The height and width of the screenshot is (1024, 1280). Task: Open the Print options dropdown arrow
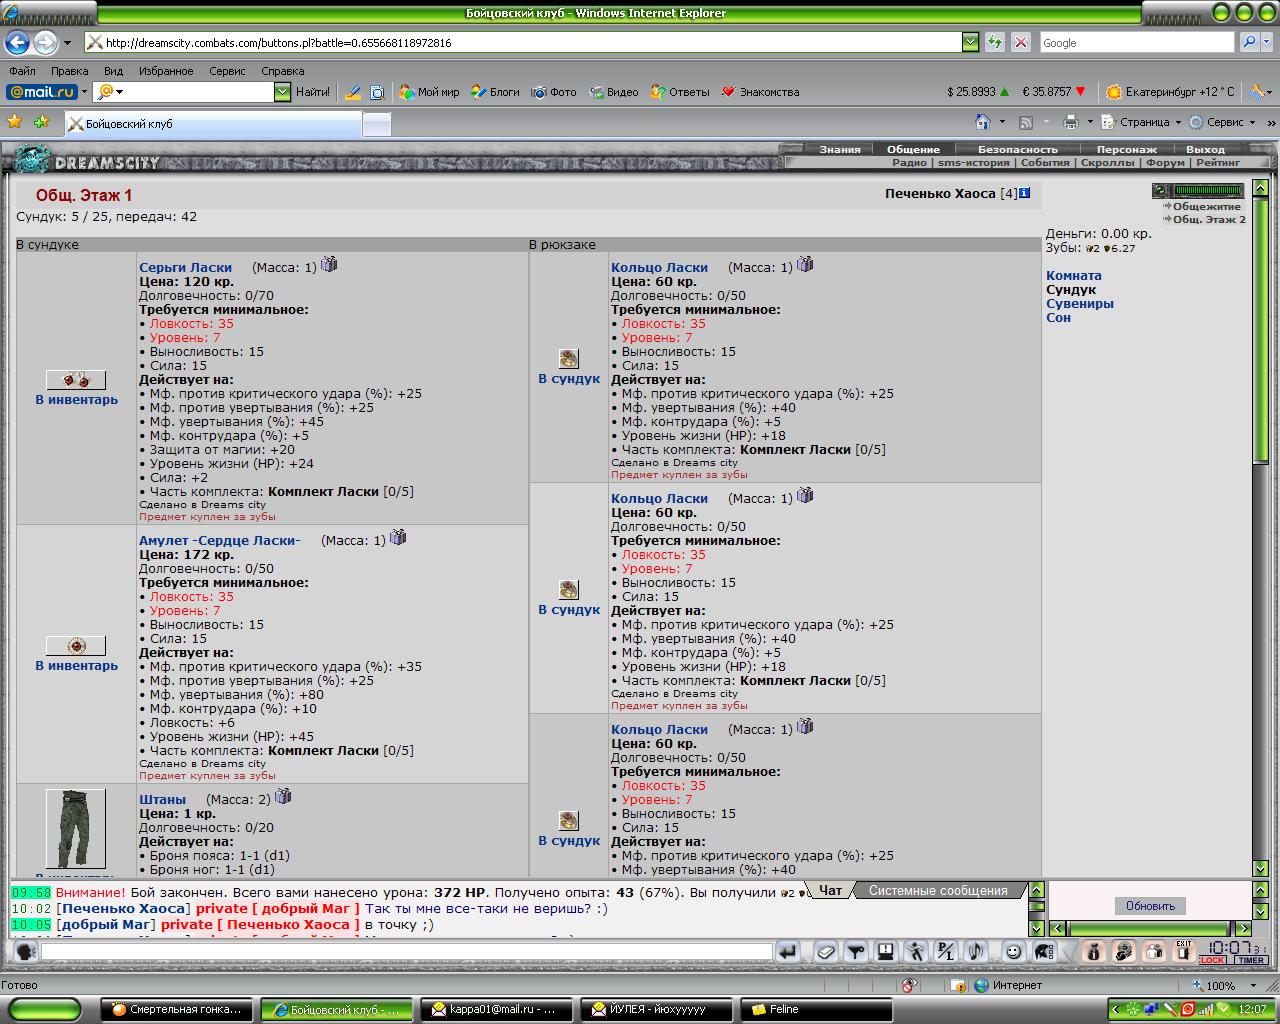(1089, 122)
